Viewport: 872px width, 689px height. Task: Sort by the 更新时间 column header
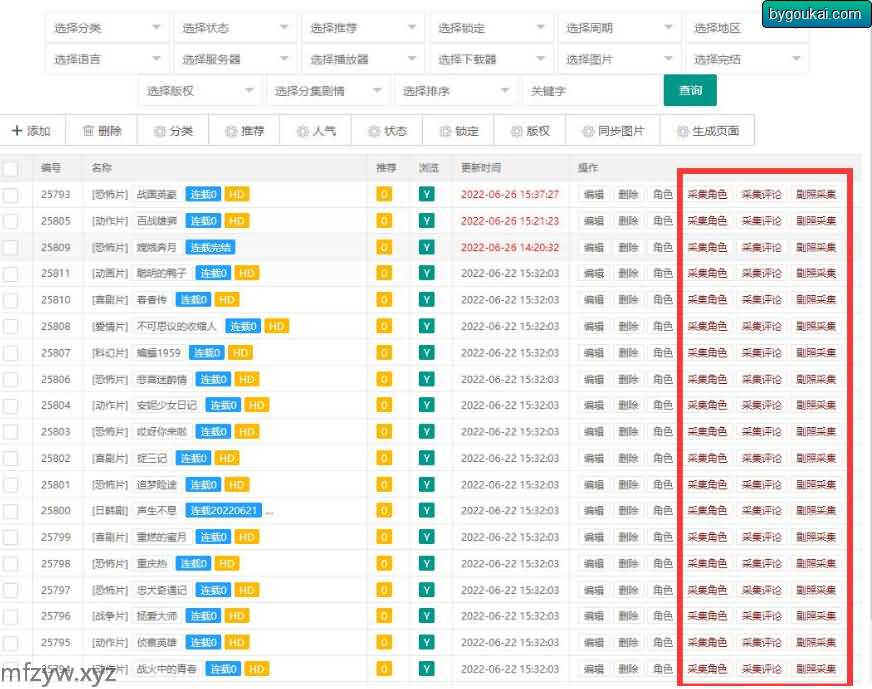(481, 168)
